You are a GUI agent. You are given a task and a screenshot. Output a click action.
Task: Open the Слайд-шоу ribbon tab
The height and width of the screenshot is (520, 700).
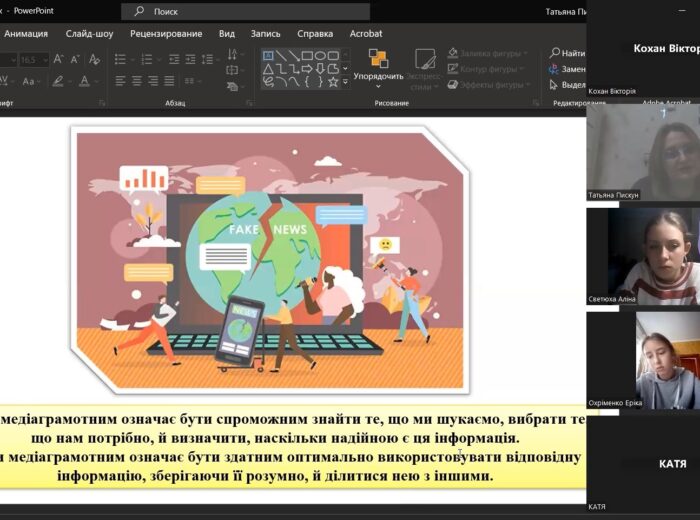[90, 33]
